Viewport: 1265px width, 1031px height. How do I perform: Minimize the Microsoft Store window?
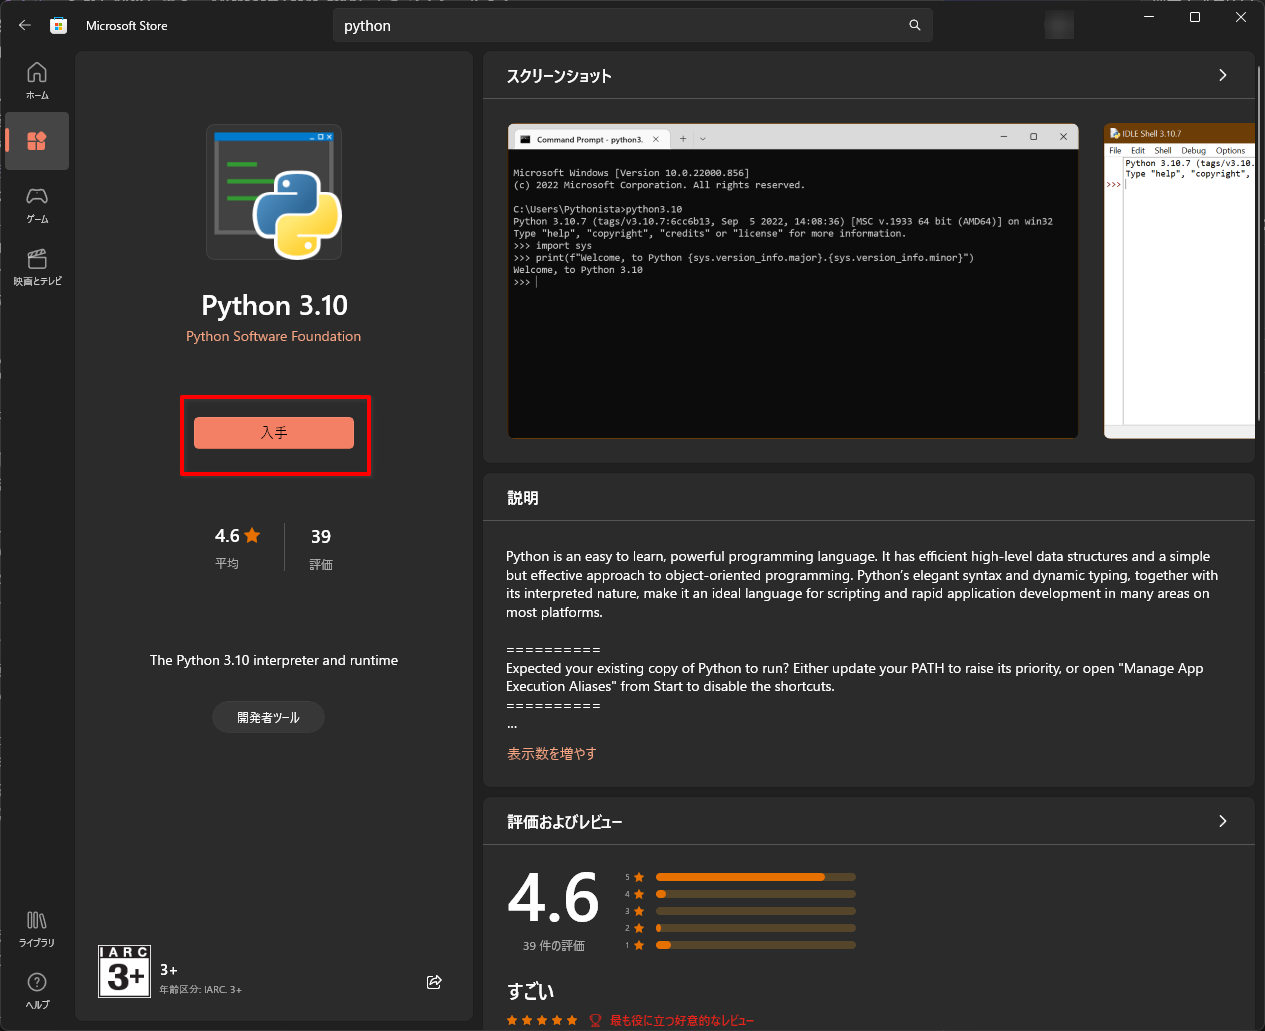coord(1150,17)
